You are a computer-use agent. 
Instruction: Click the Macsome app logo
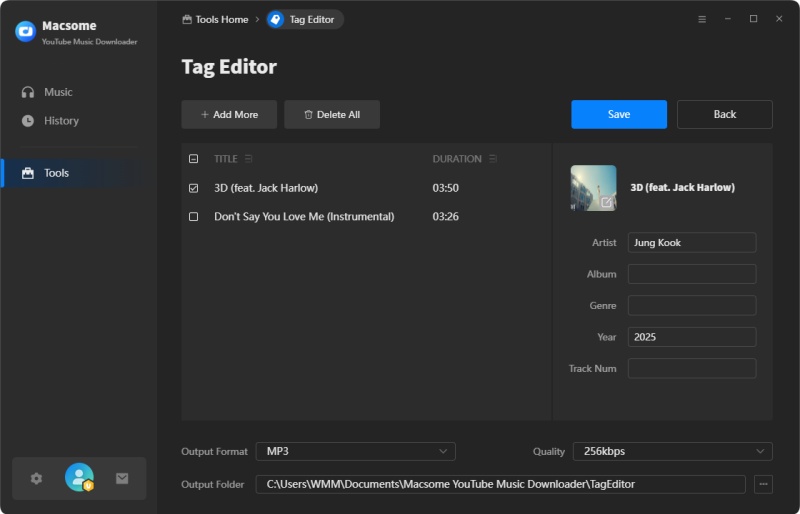point(25,31)
